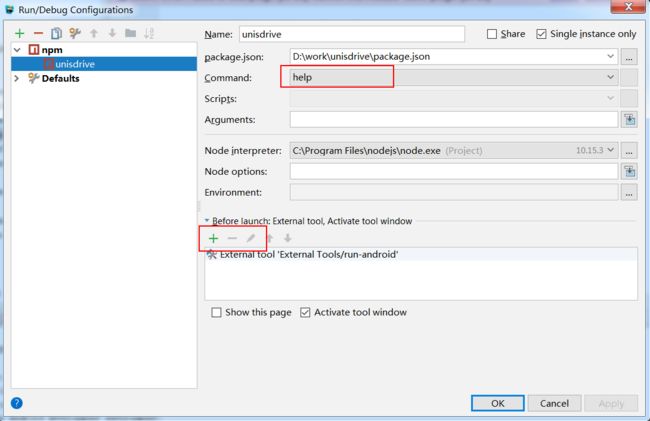Select External tool run-android launch entry
Screen dimensions: 650x421
tap(421, 254)
